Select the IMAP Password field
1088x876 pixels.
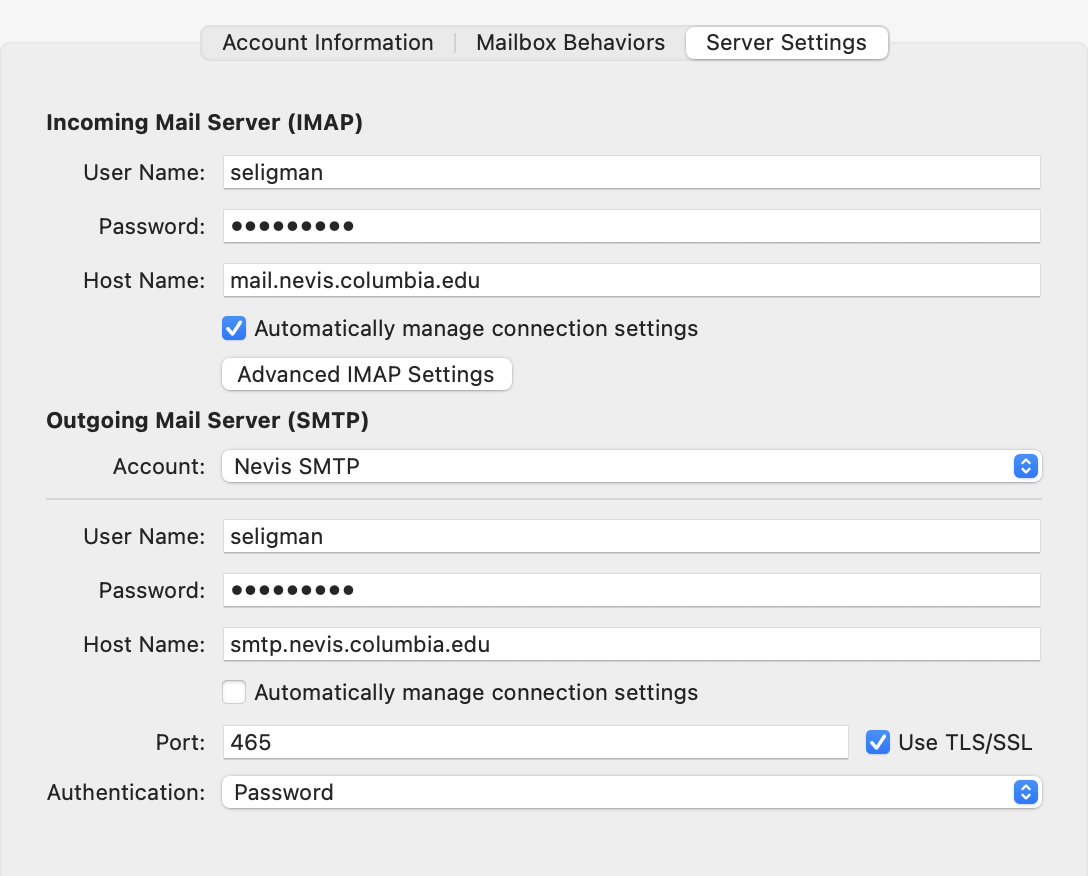tap(630, 226)
